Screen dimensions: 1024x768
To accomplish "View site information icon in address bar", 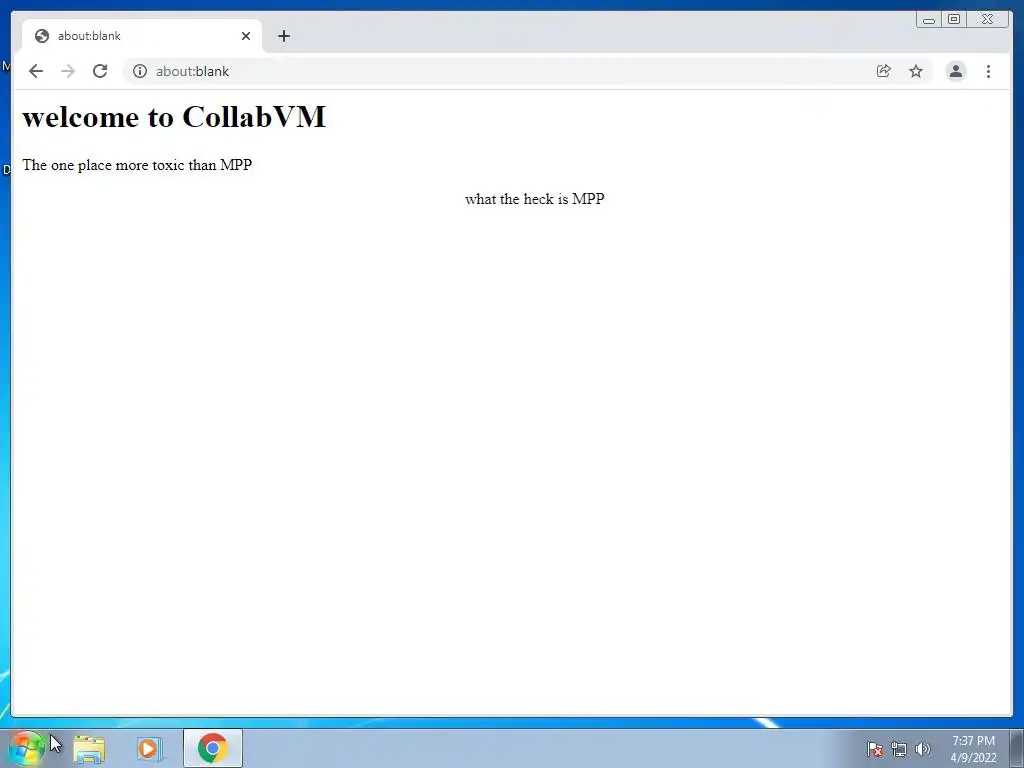I will 140,71.
